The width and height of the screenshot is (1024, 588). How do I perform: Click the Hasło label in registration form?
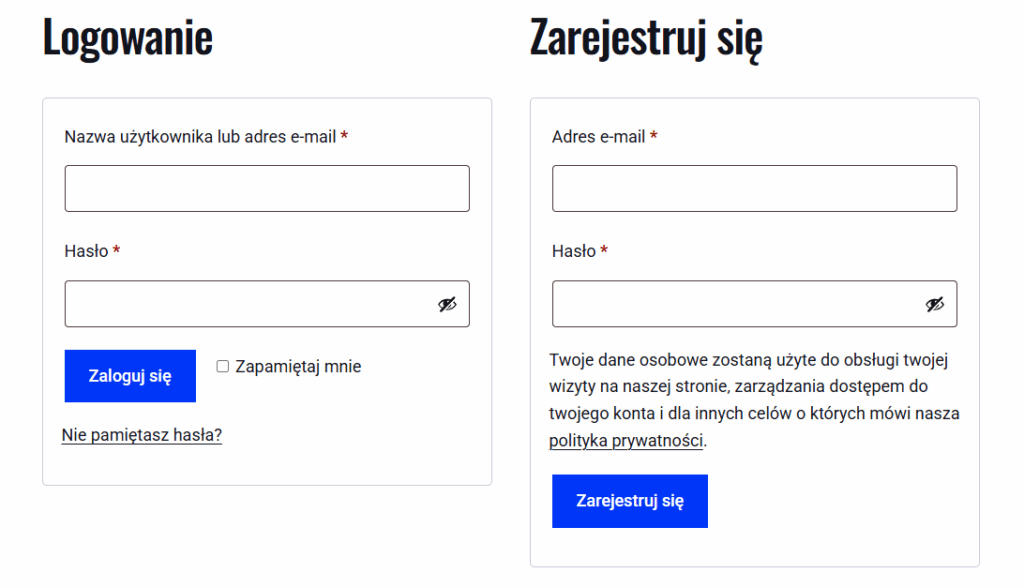point(573,252)
